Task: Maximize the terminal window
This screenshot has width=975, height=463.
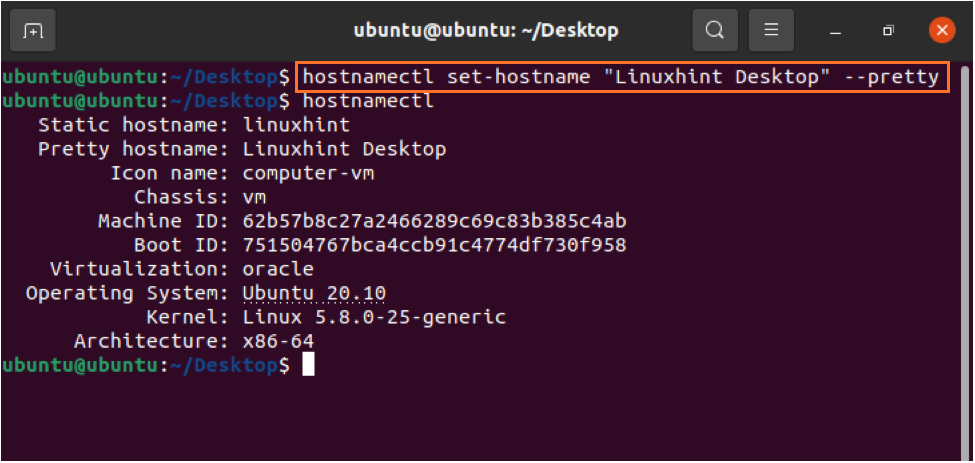Action: tap(889, 30)
